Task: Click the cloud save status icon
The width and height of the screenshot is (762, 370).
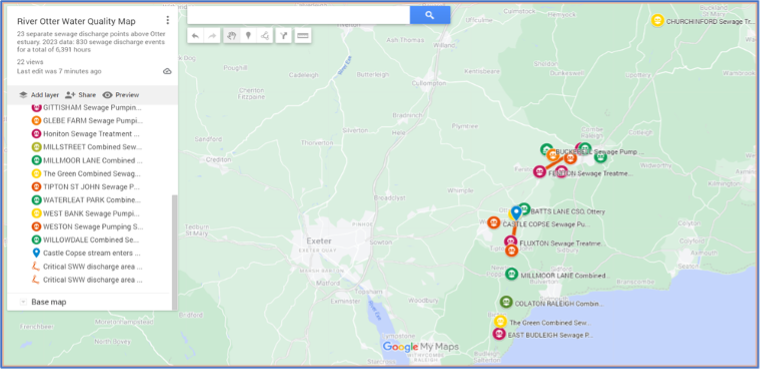Action: tap(167, 71)
